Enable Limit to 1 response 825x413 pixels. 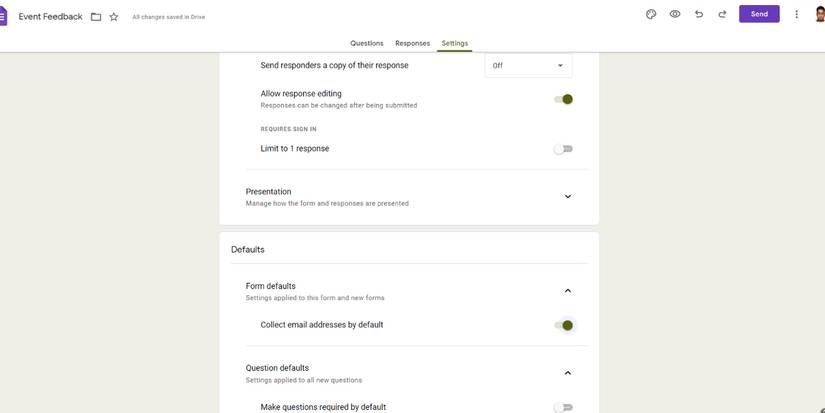tap(564, 149)
